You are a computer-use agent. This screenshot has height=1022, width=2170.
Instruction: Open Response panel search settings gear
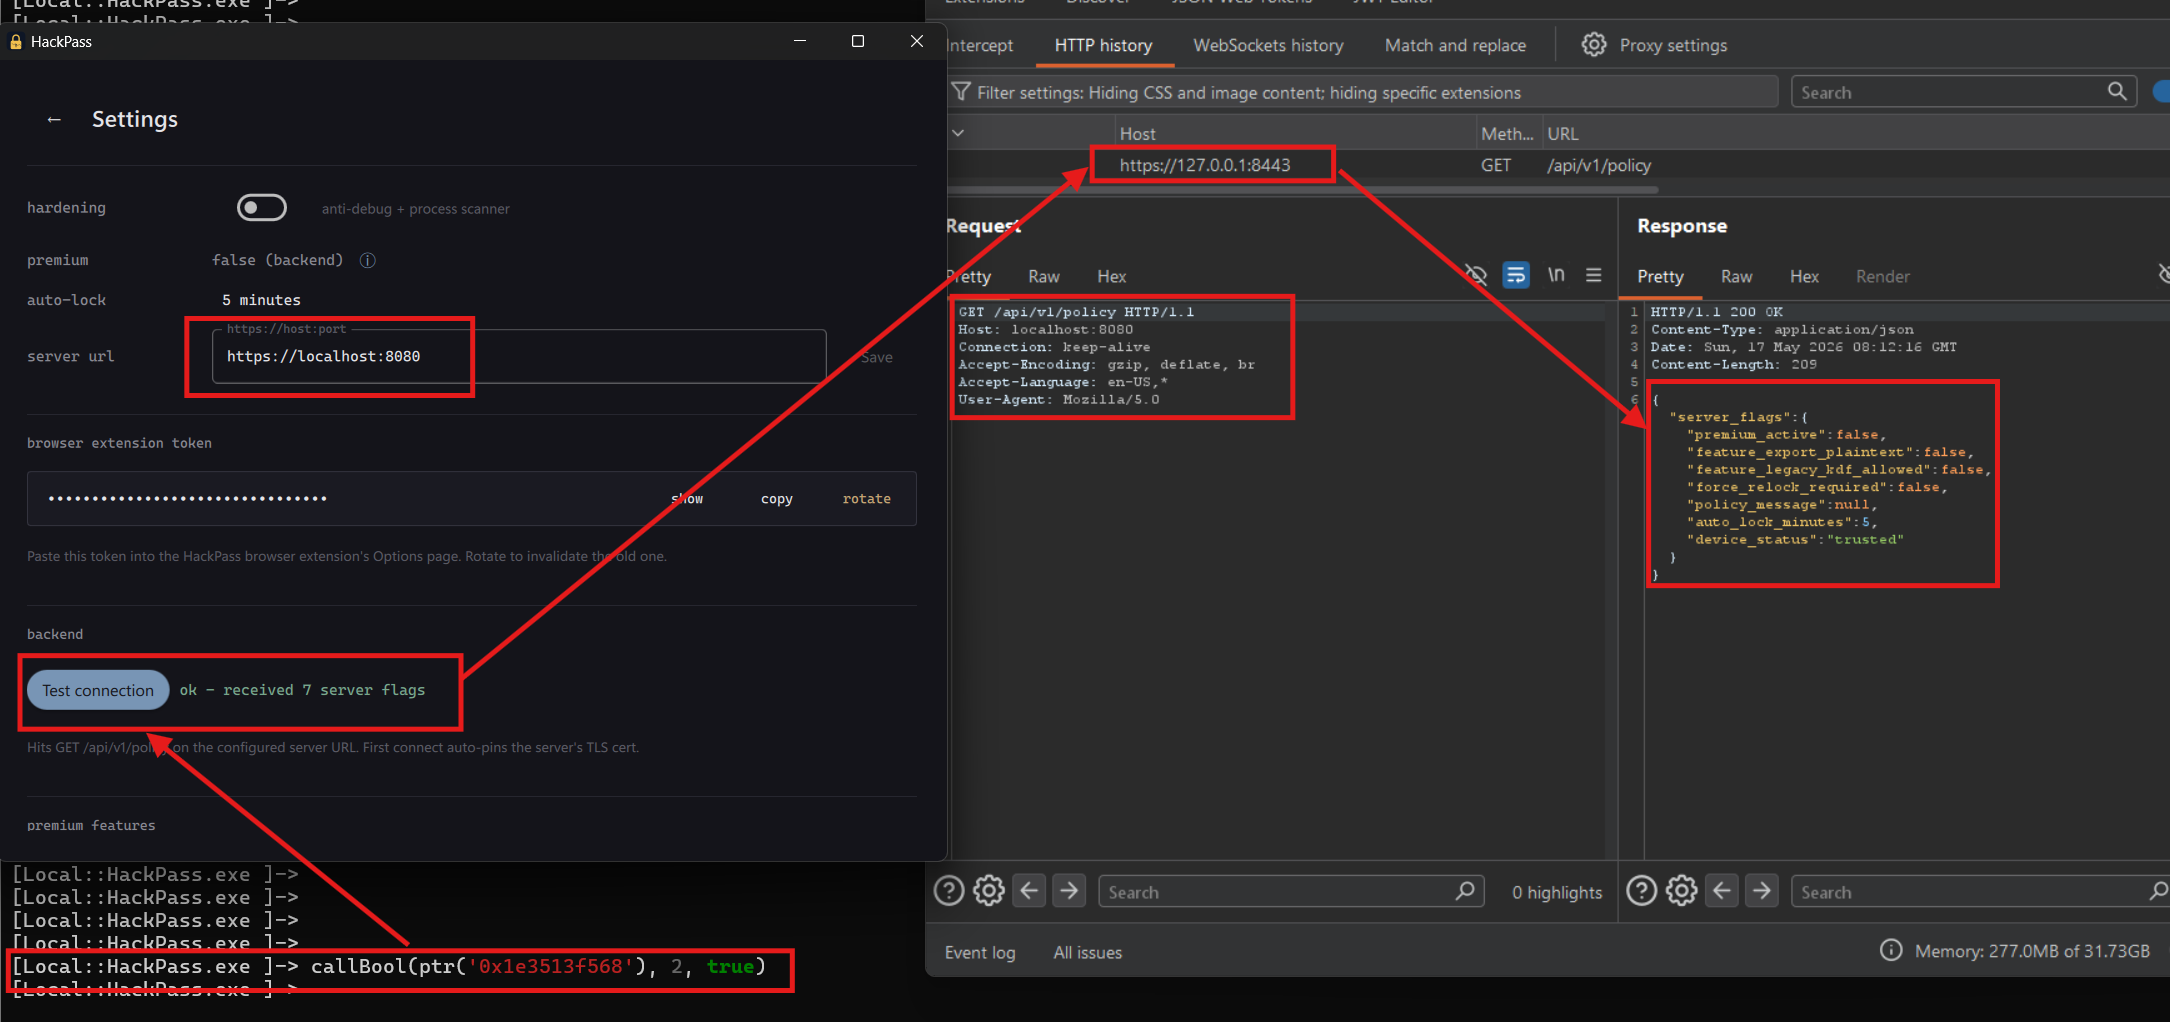[x=1682, y=890]
